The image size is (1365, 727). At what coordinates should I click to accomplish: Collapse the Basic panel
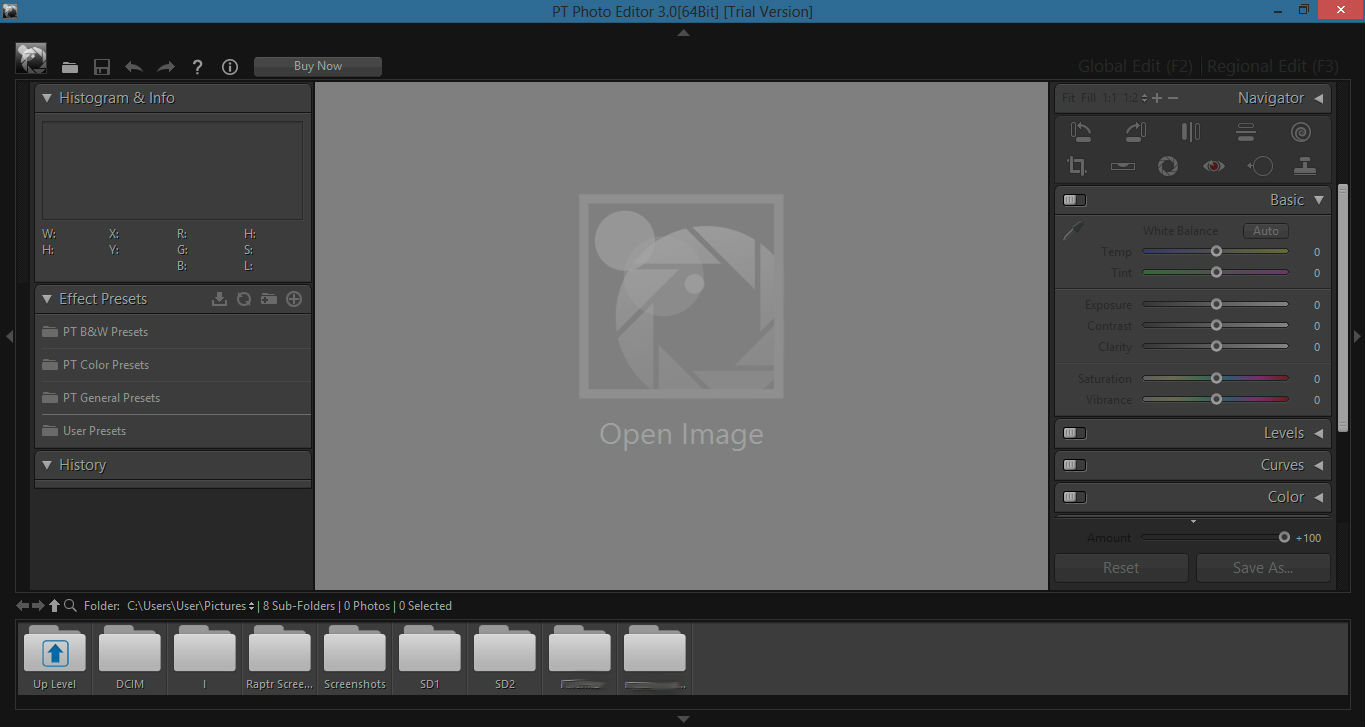pos(1318,200)
